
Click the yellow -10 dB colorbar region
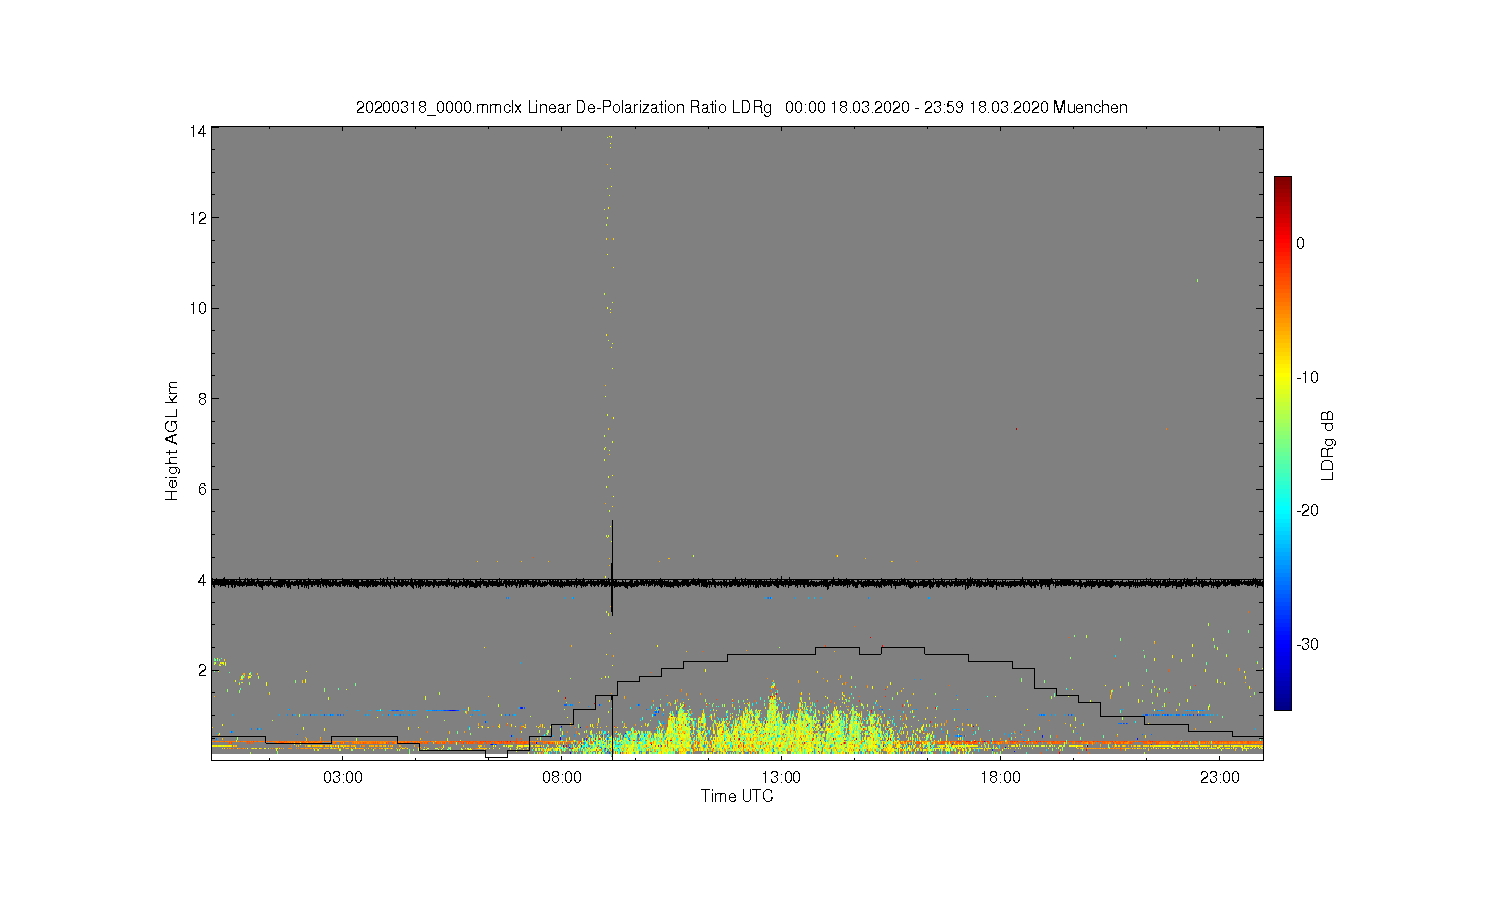(x=1282, y=377)
